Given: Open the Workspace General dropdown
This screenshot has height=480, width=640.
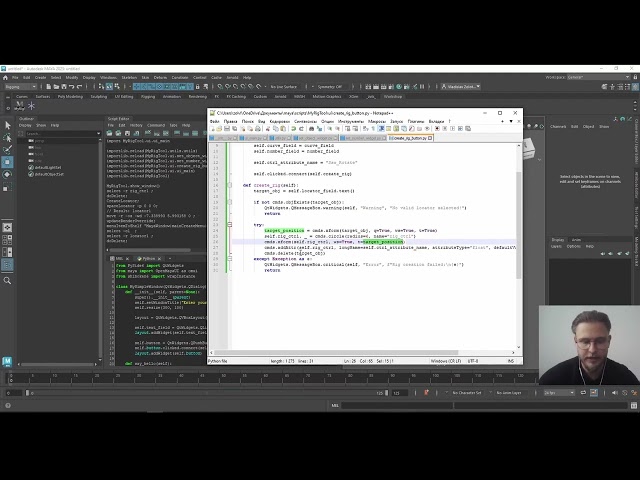Looking at the screenshot, I should (598, 77).
